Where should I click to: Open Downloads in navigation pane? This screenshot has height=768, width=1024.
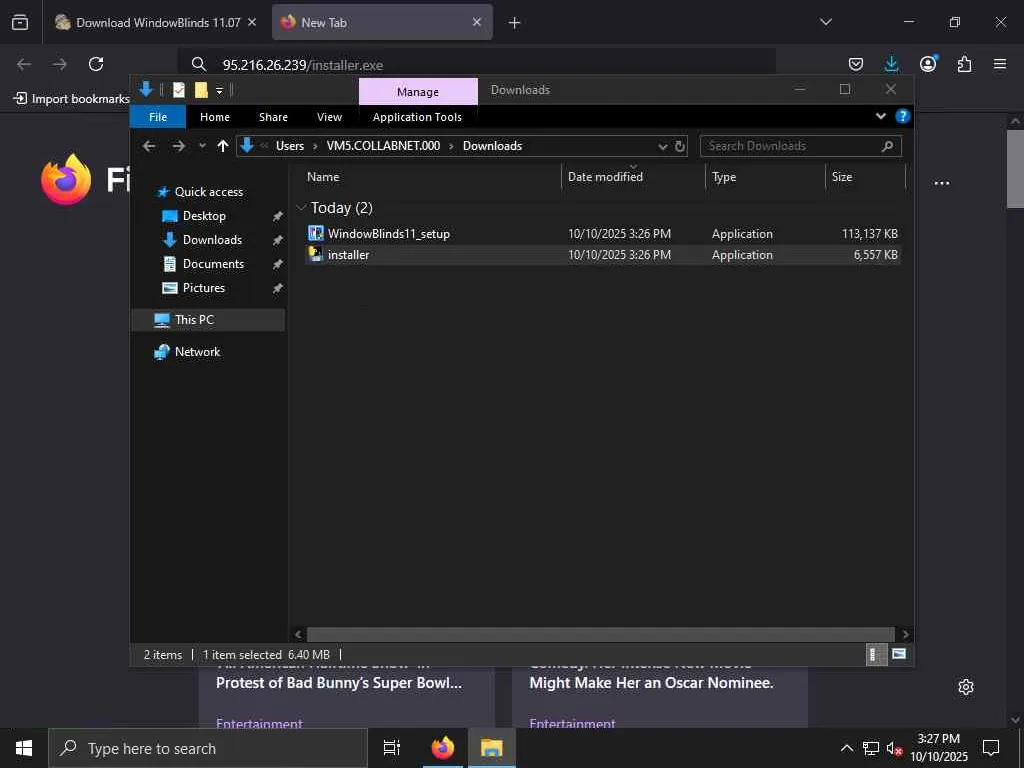tap(212, 240)
